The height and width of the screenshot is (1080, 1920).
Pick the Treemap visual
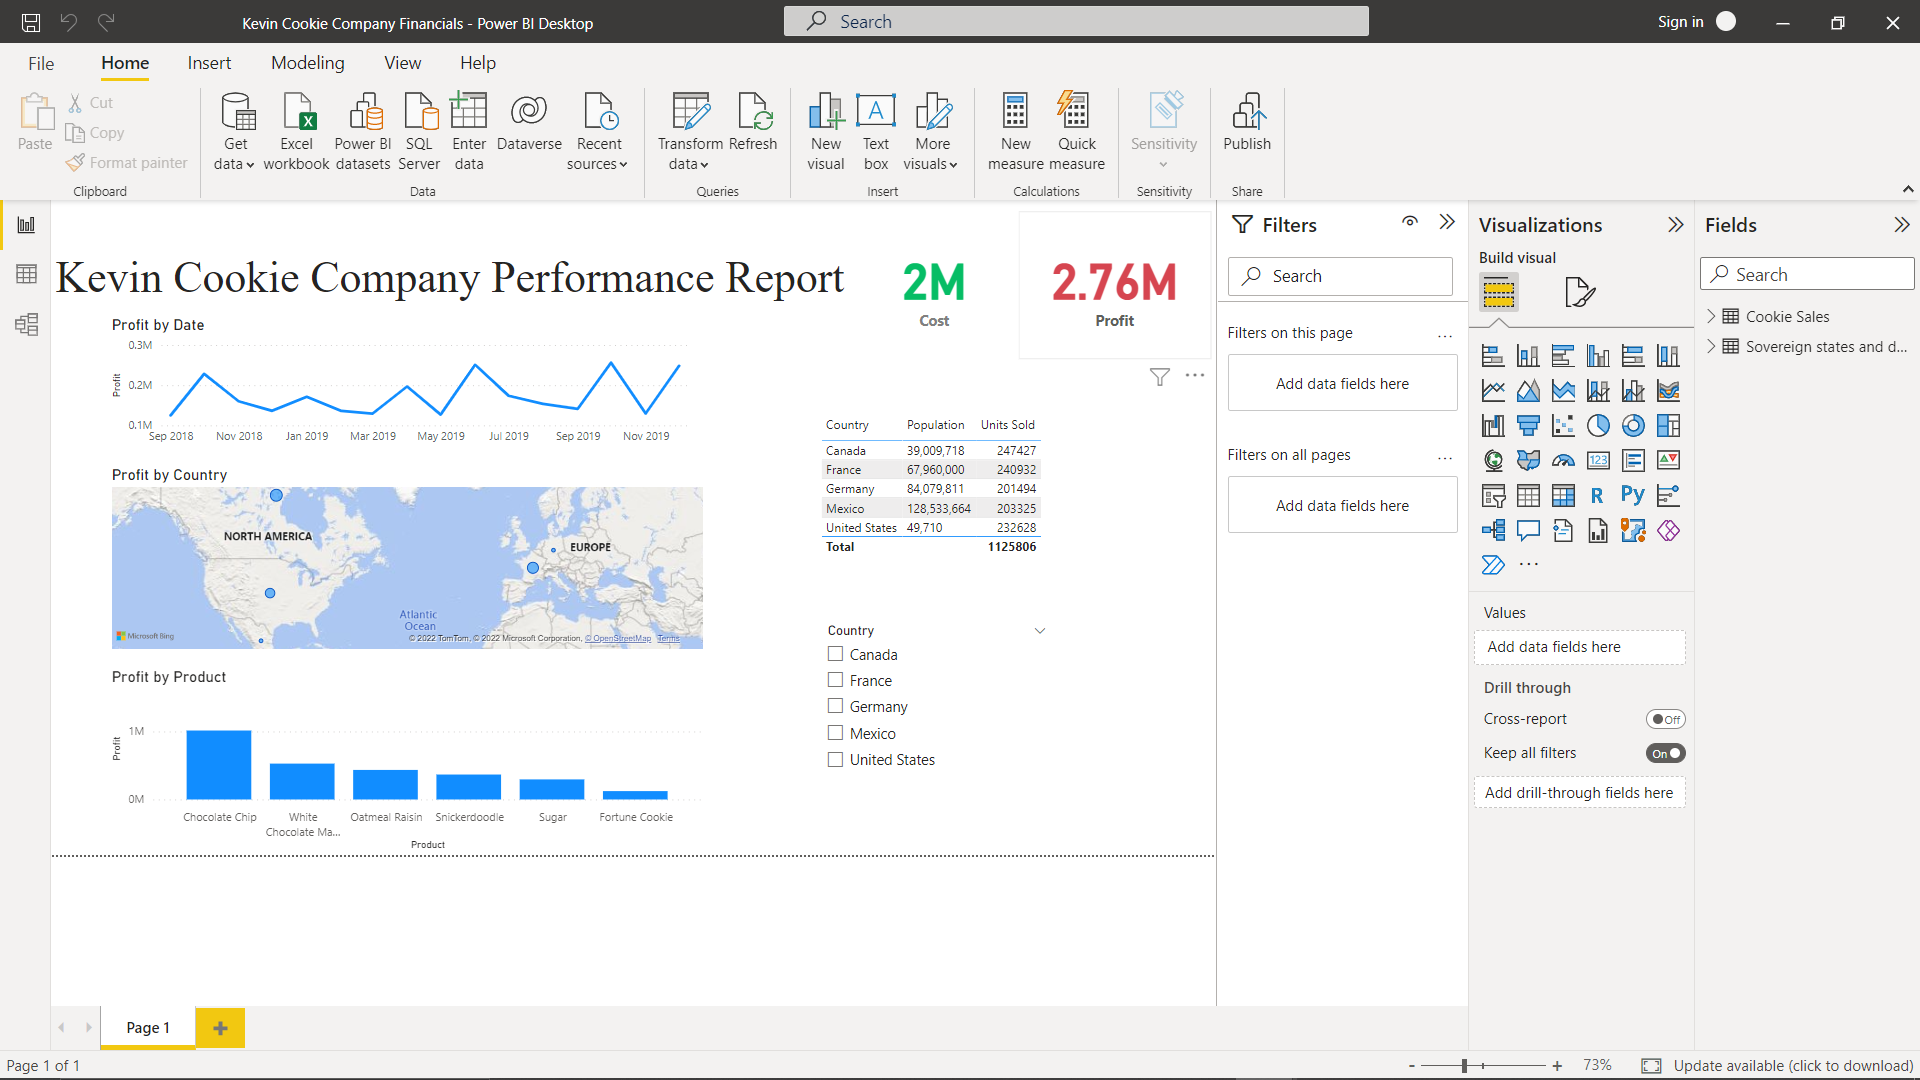tap(1668, 426)
